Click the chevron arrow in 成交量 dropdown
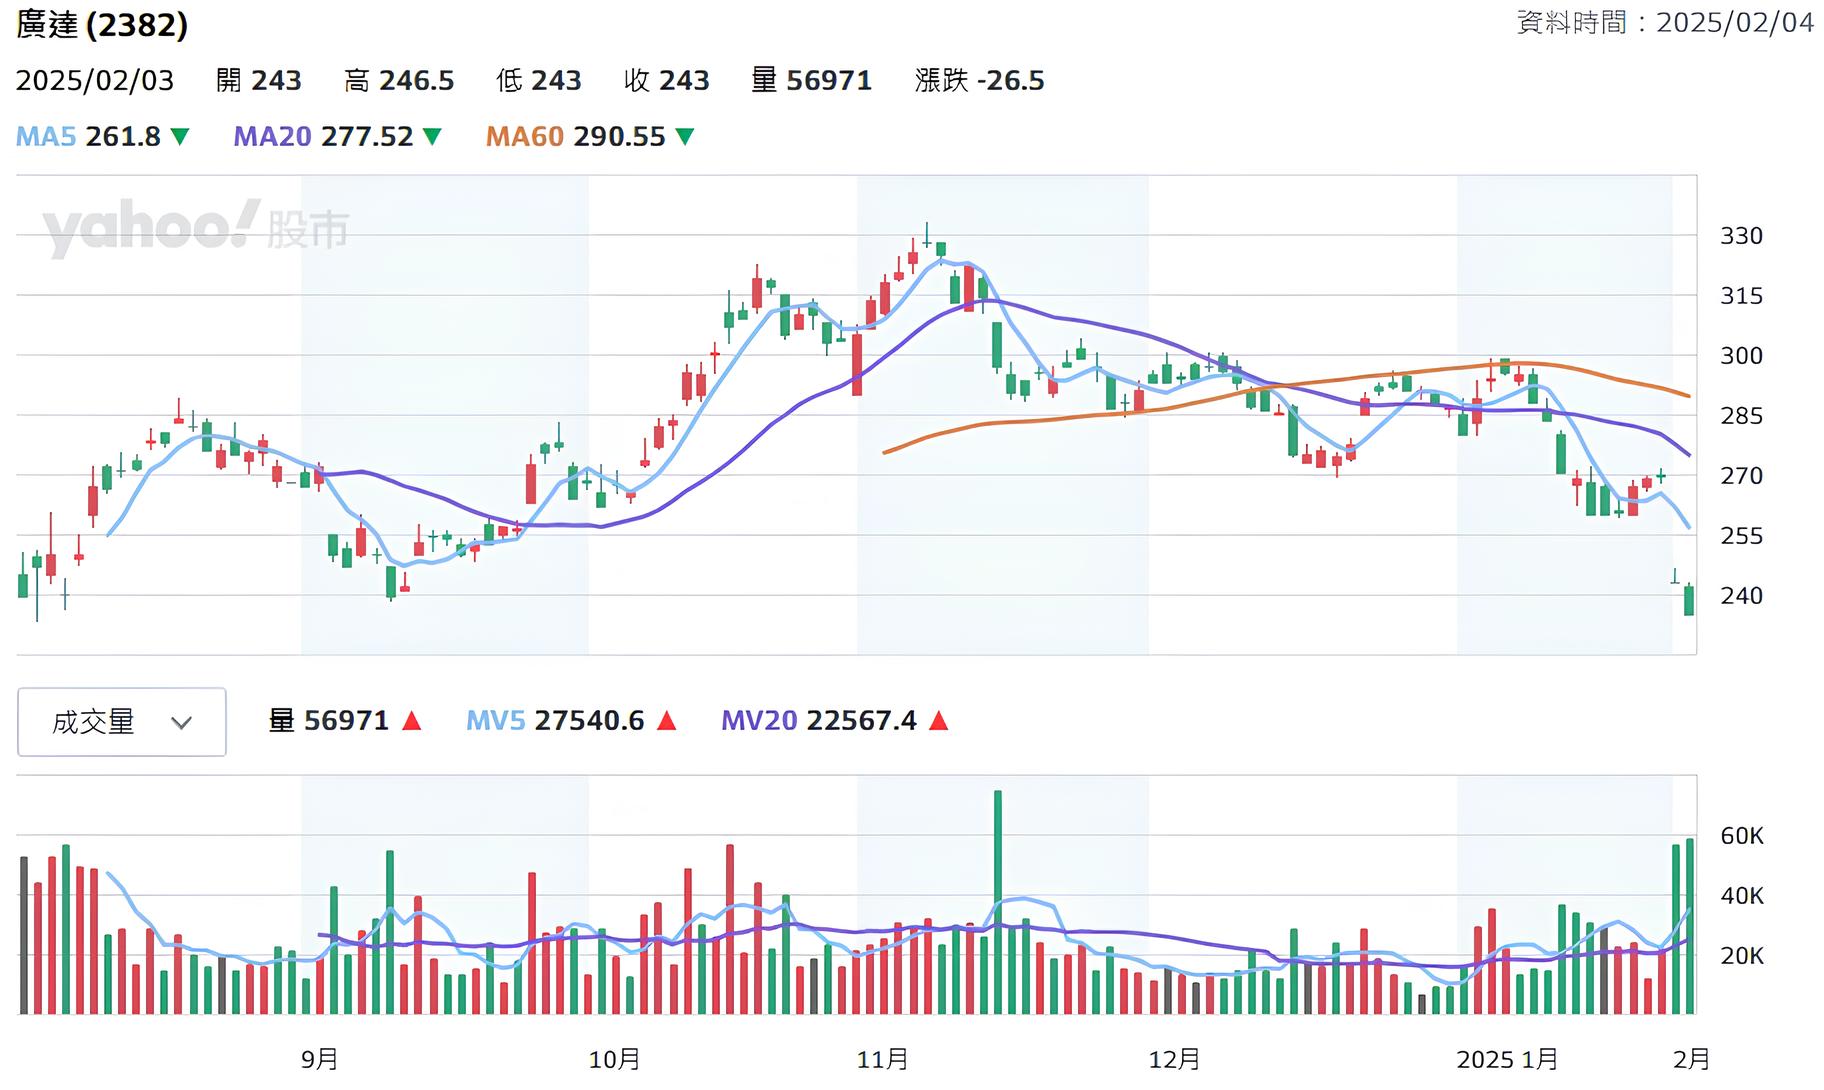Viewport: 1824px width, 1090px height. (181, 723)
